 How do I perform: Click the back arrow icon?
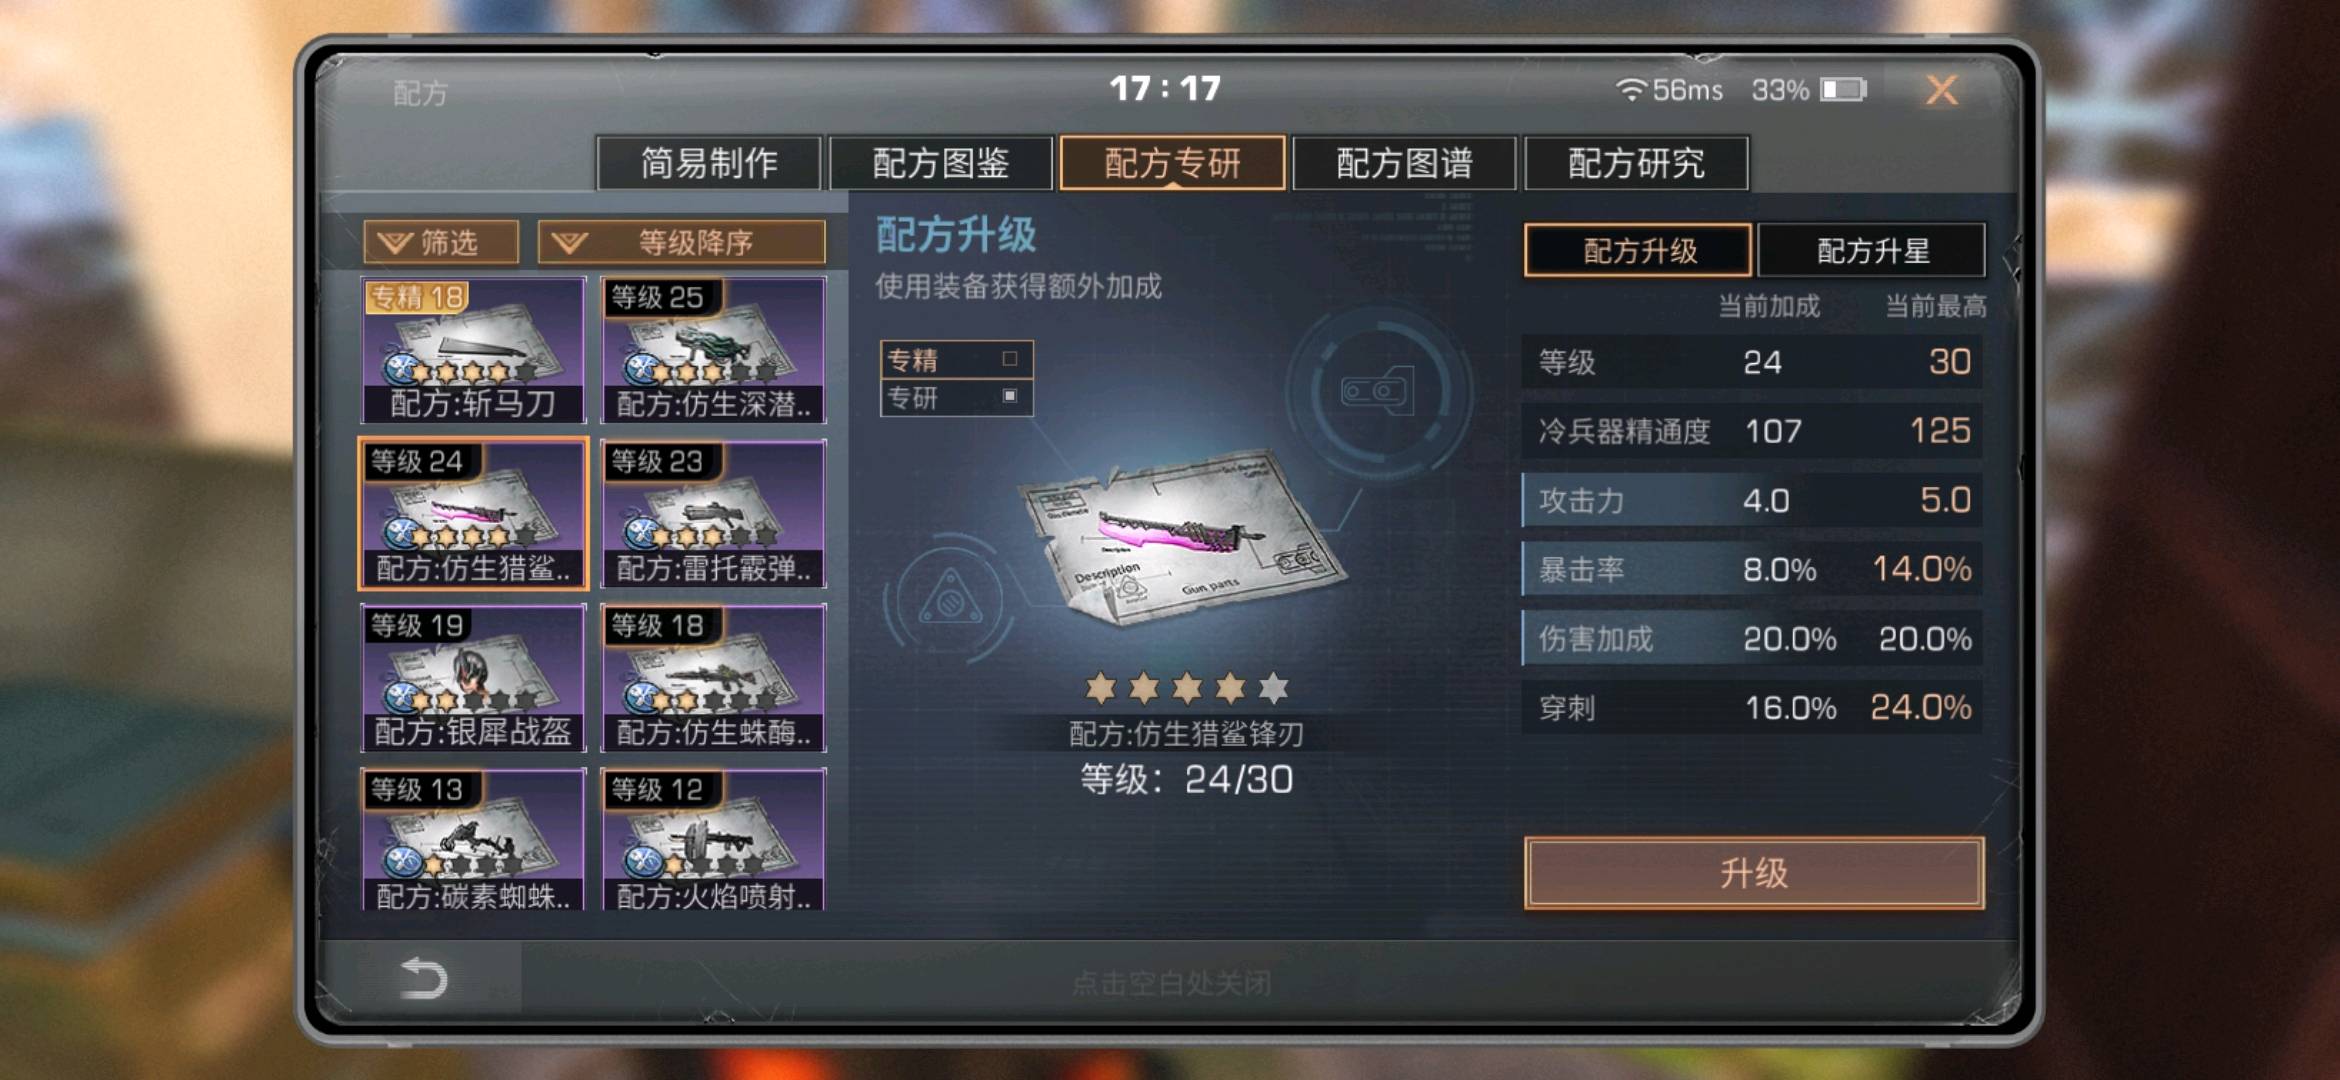click(423, 978)
